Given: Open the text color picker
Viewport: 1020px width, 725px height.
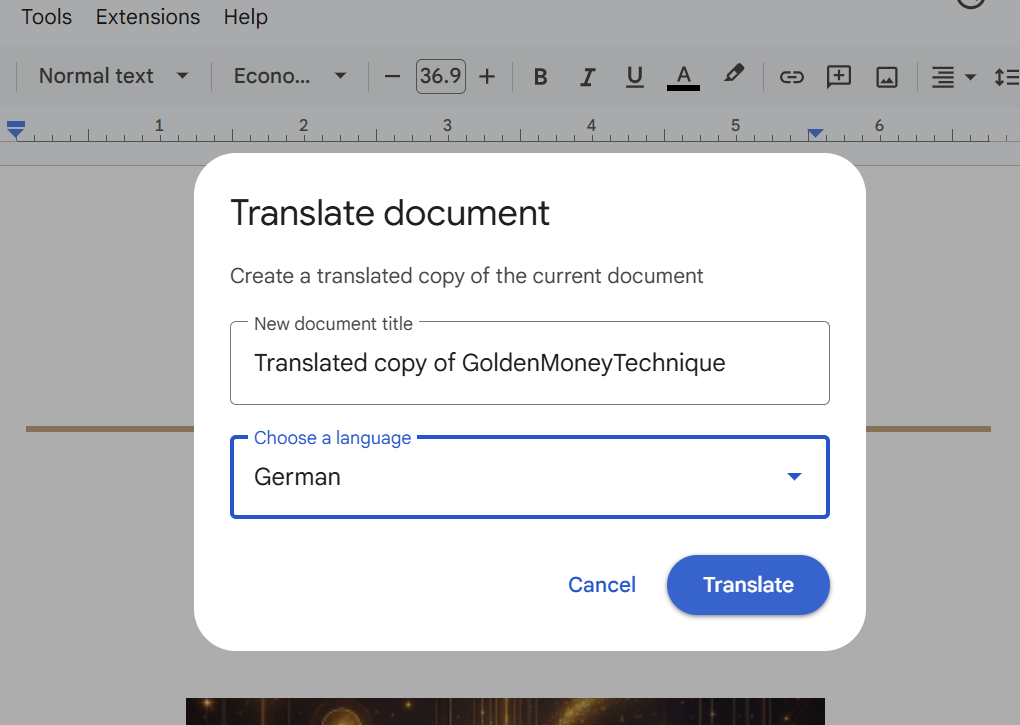Looking at the screenshot, I should click(x=683, y=77).
